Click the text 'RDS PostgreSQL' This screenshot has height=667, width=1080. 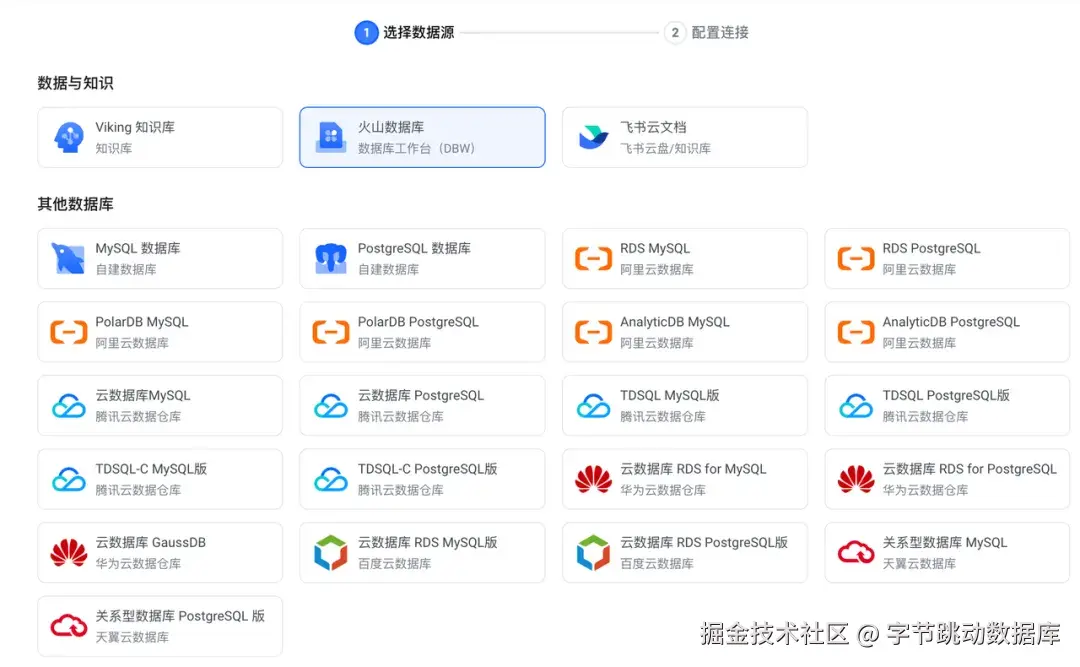click(931, 248)
